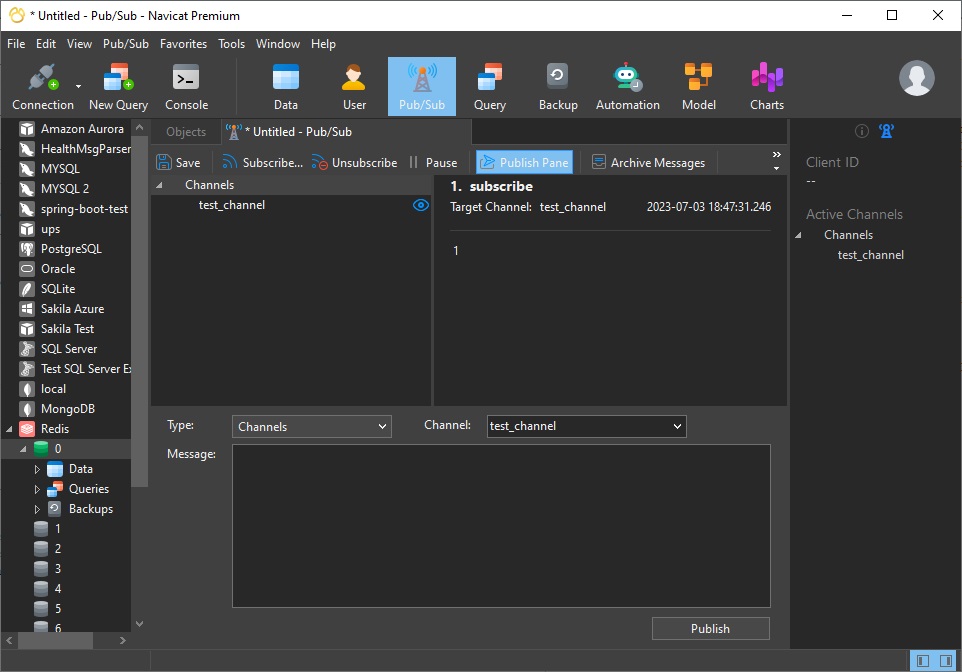The height and width of the screenshot is (672, 962).
Task: Open the Edit menu
Action: point(46,44)
